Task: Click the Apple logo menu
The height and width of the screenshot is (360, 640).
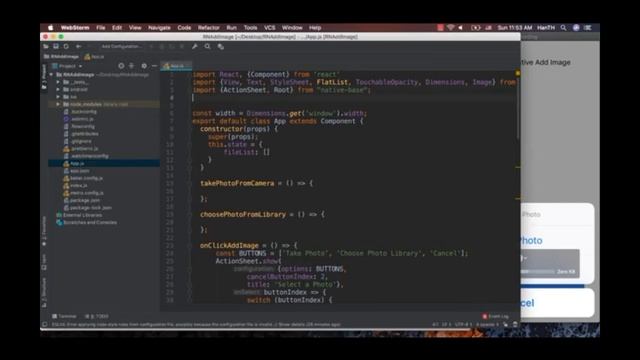Action: (51, 28)
